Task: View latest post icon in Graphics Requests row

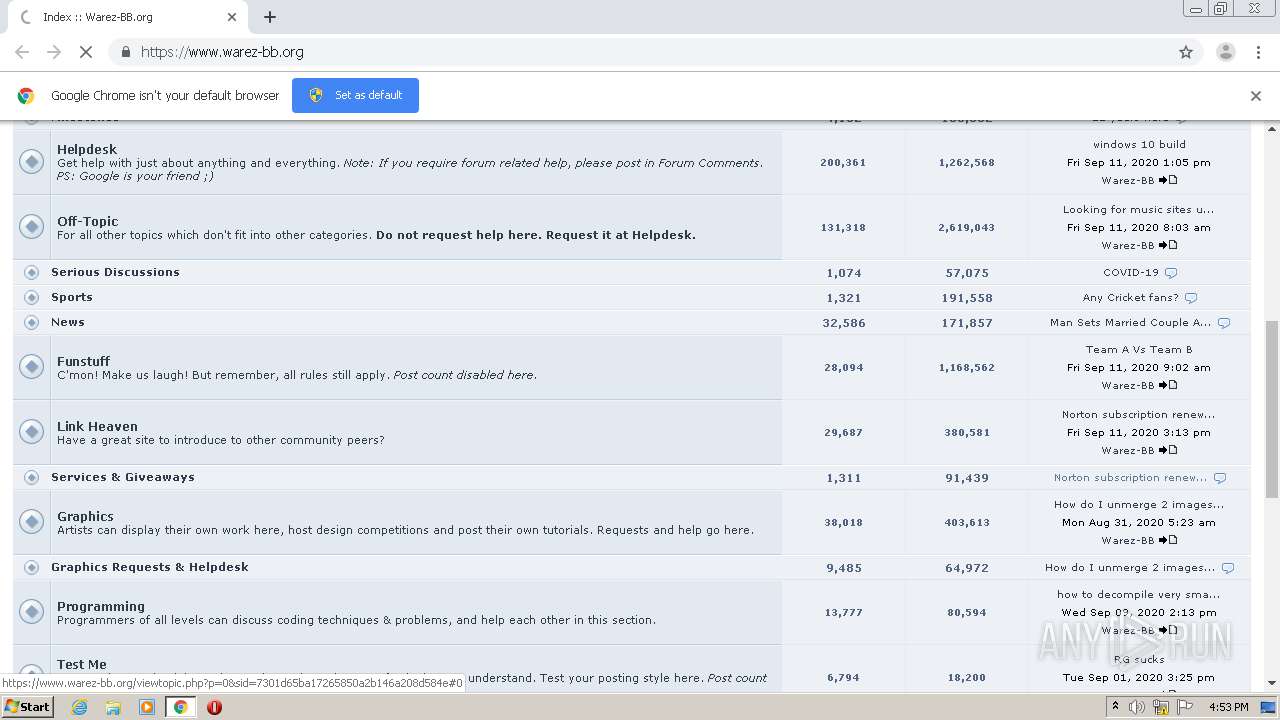Action: point(1227,568)
